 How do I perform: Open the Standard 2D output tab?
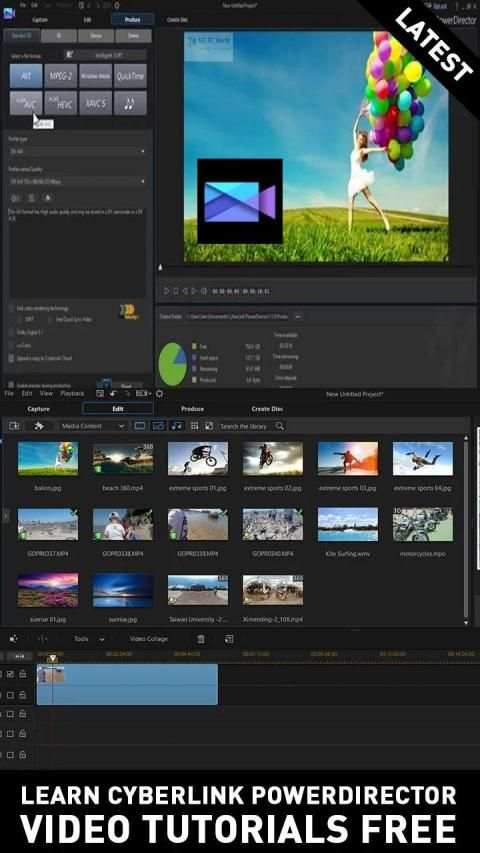(22, 36)
